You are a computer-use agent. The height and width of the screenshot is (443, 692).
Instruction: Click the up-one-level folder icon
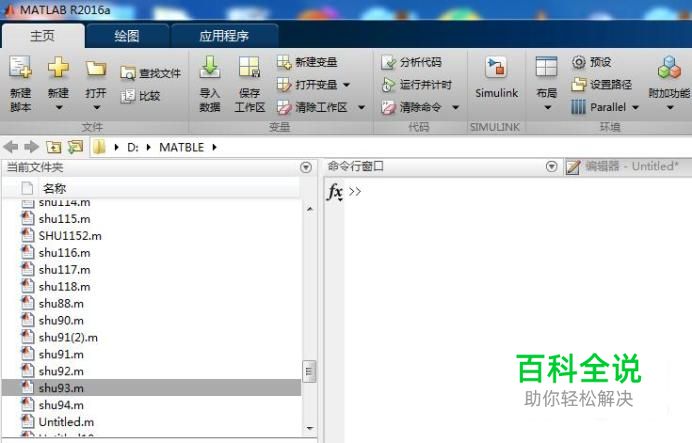[x=54, y=147]
